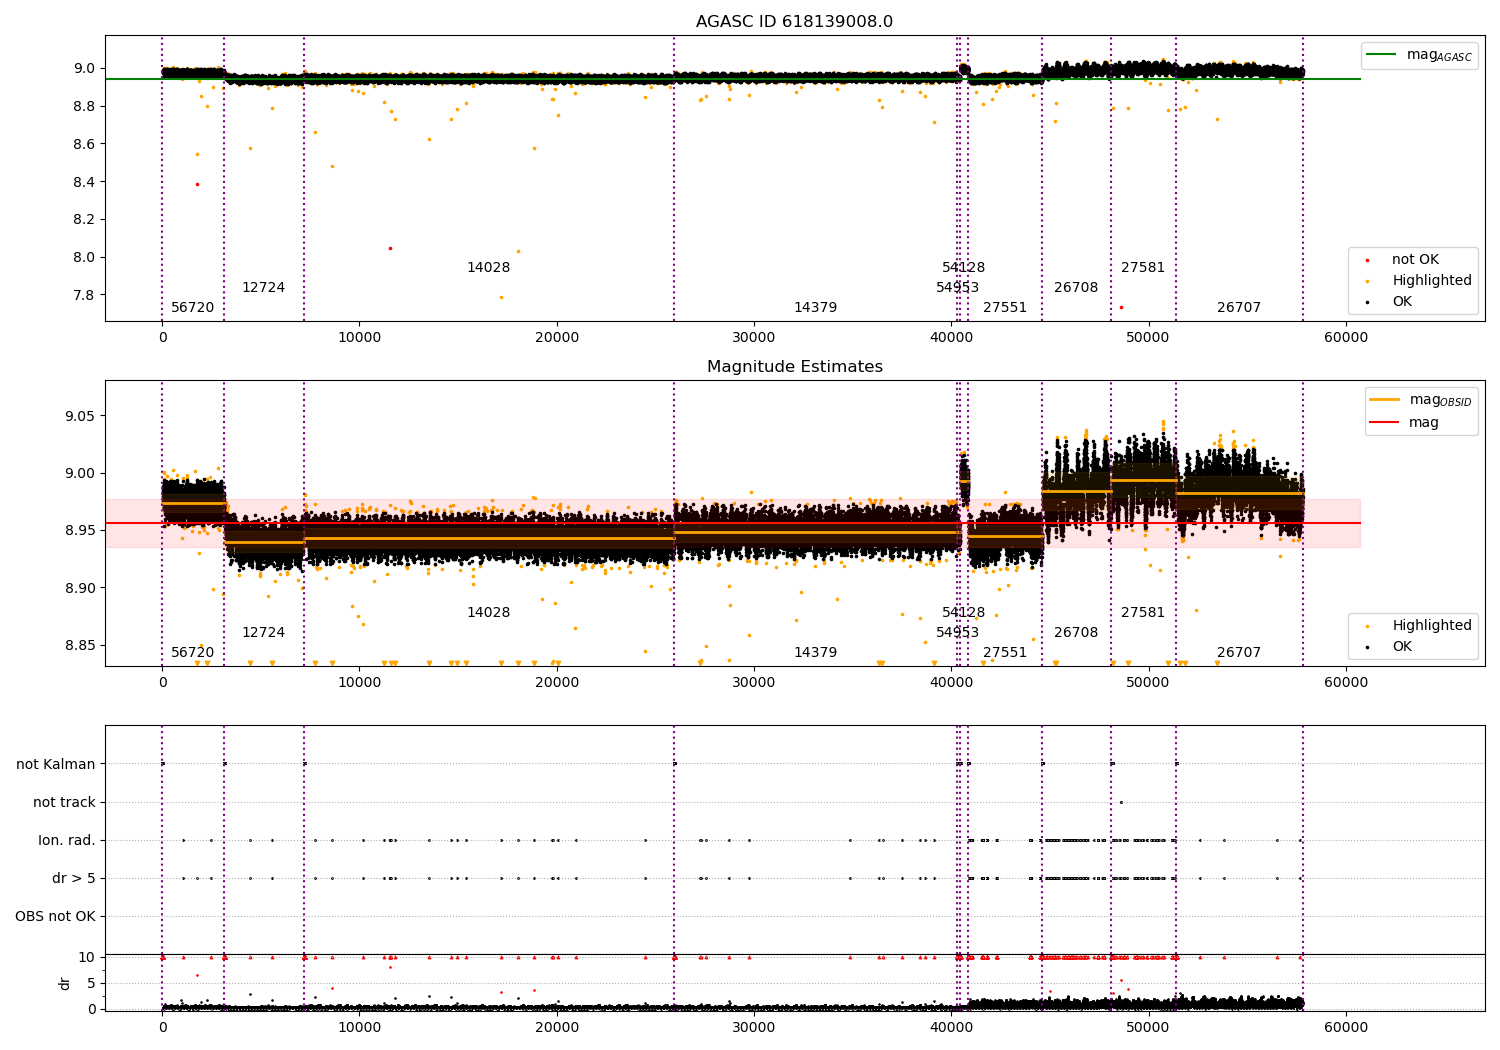Image resolution: width=1500 pixels, height=1050 pixels.
Task: Click the red "mag" legend line in middle plot
Action: click(1384, 423)
